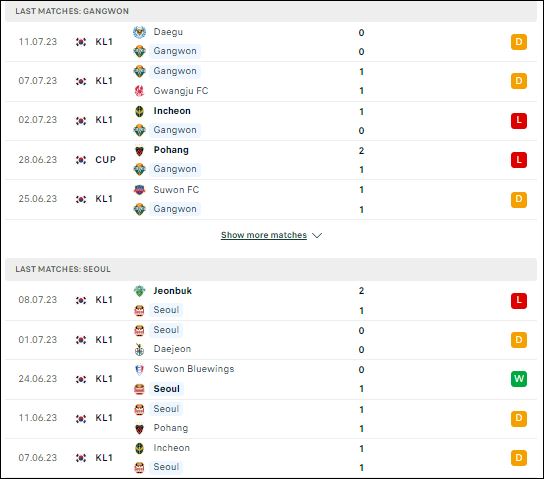
Task: Open the 07.06.23 Incheon vs Seoul match row
Action: pos(271,458)
